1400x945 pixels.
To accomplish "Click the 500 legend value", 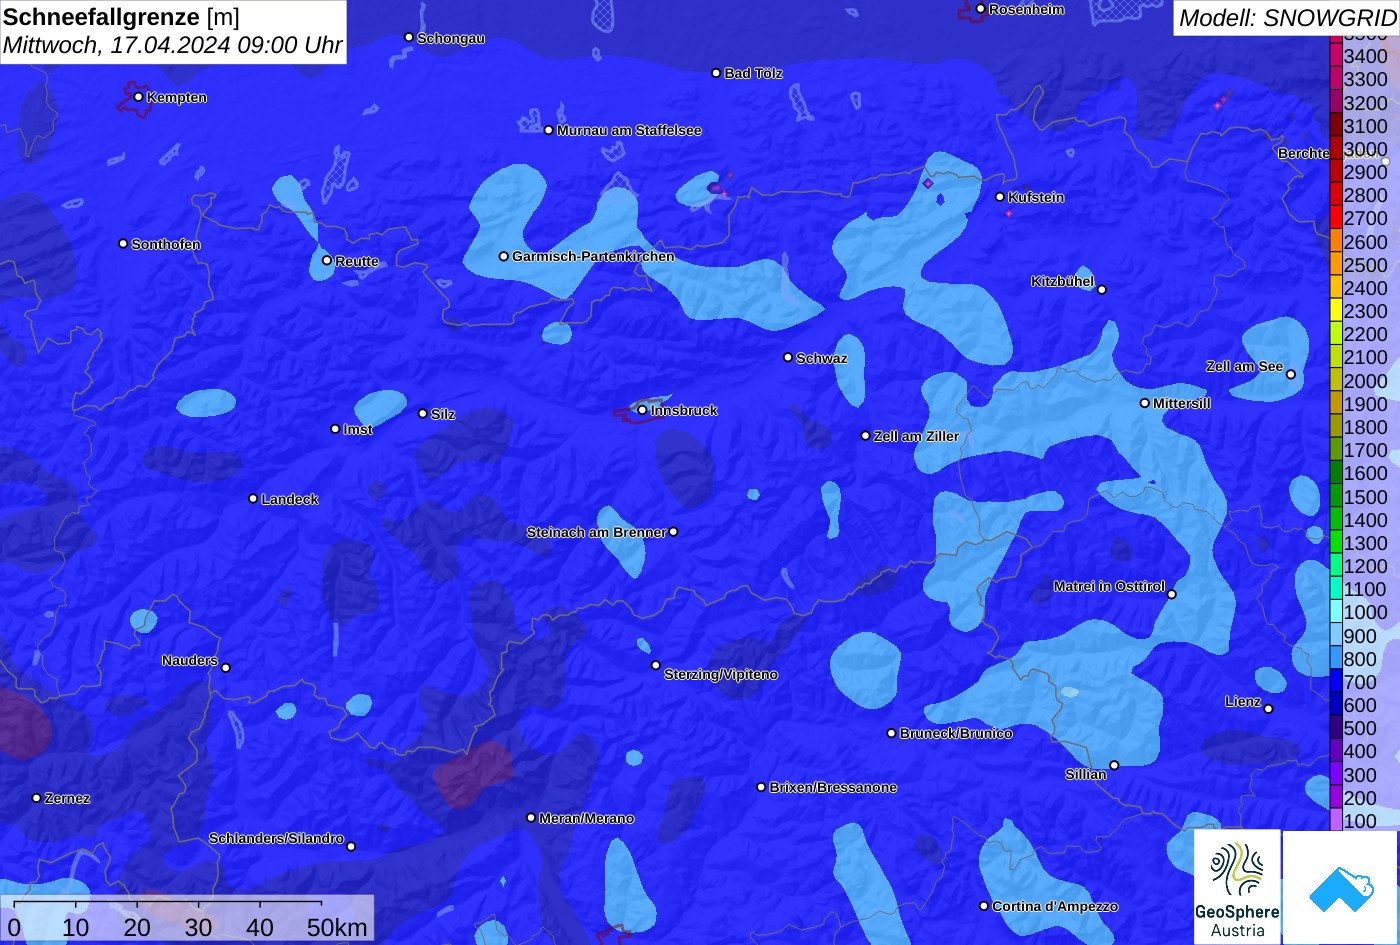I will click(1360, 728).
